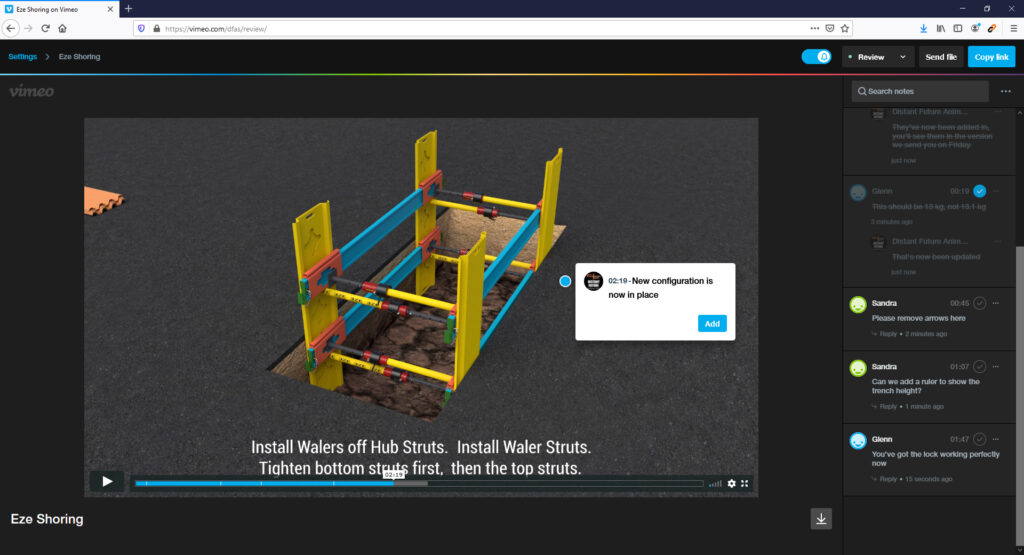The height and width of the screenshot is (555, 1024).
Task: Click the Settings breadcrumb link
Action: 22,57
